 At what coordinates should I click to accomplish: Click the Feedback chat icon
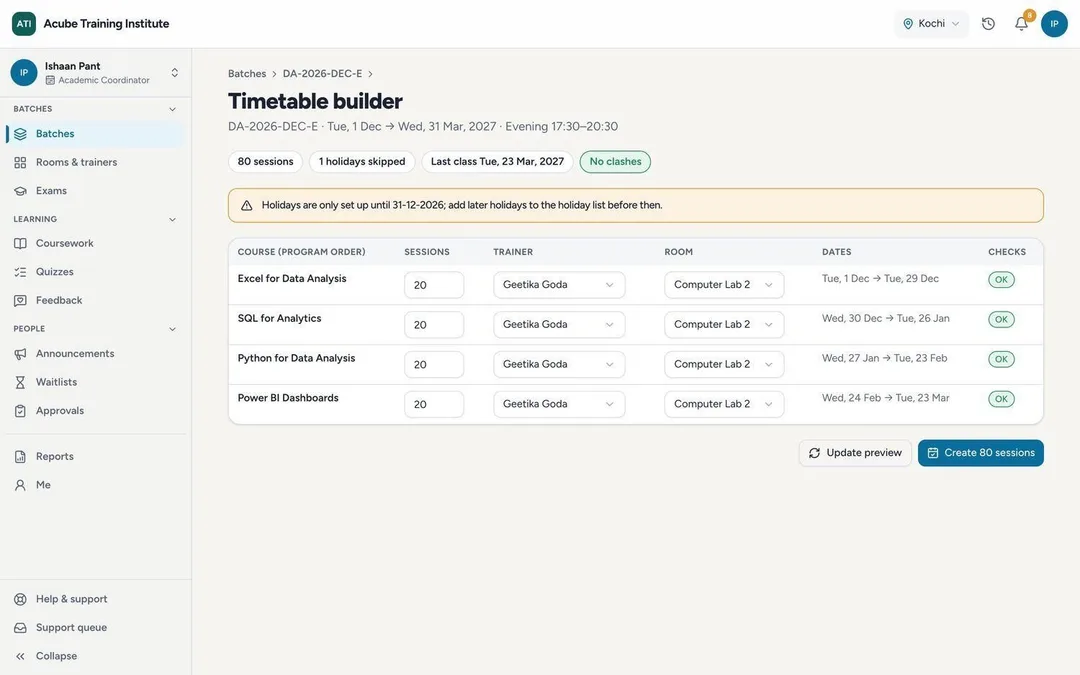20,300
